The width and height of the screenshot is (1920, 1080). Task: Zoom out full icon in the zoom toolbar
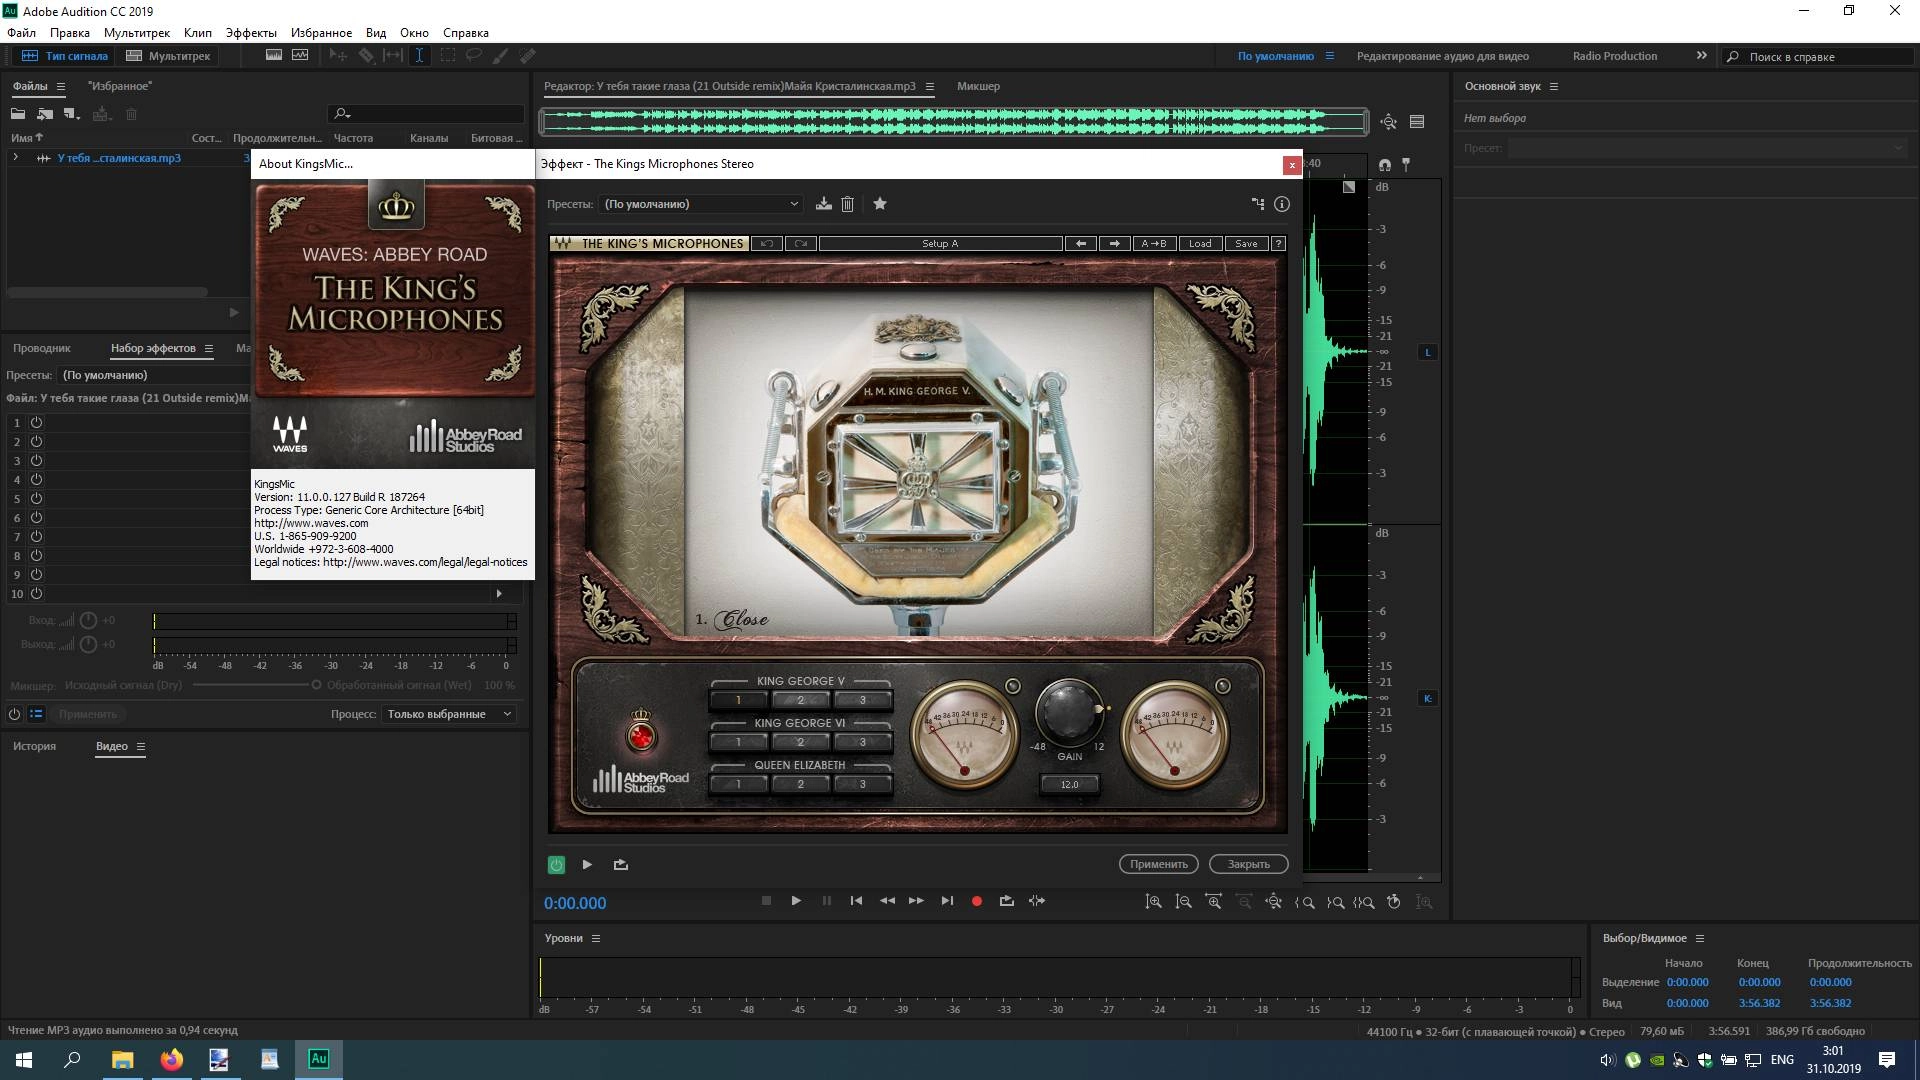[1273, 902]
